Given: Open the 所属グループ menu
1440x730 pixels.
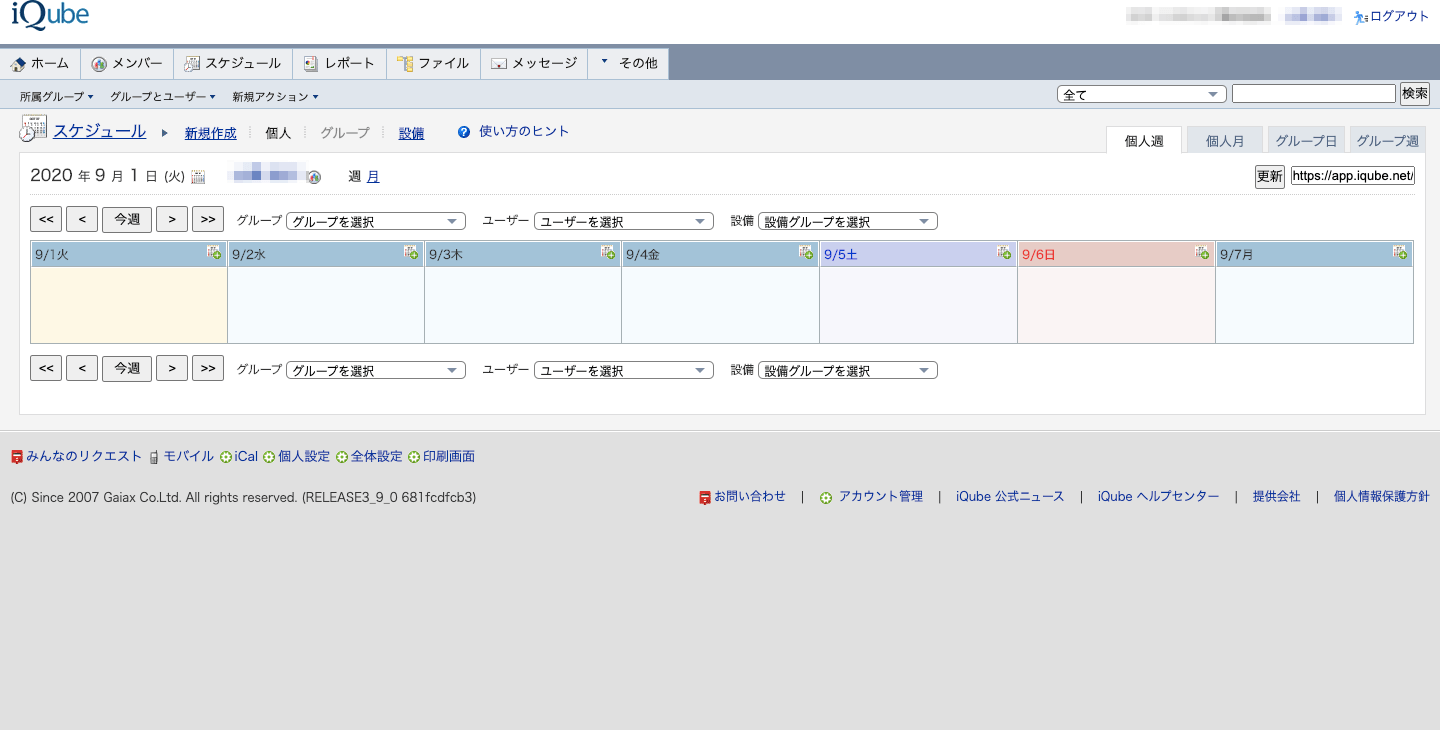Looking at the screenshot, I should click(56, 97).
